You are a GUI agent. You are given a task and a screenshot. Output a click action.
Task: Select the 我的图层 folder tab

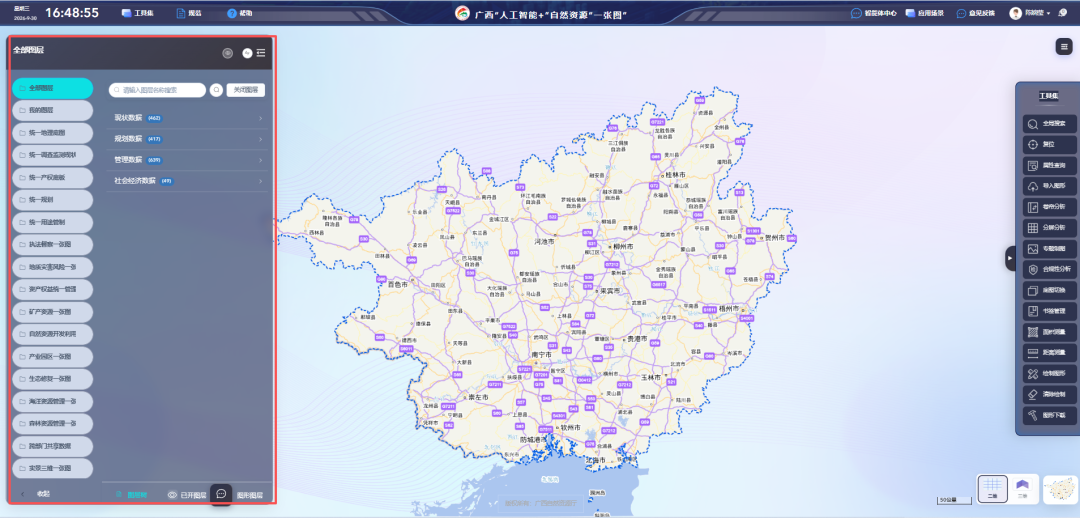52,110
